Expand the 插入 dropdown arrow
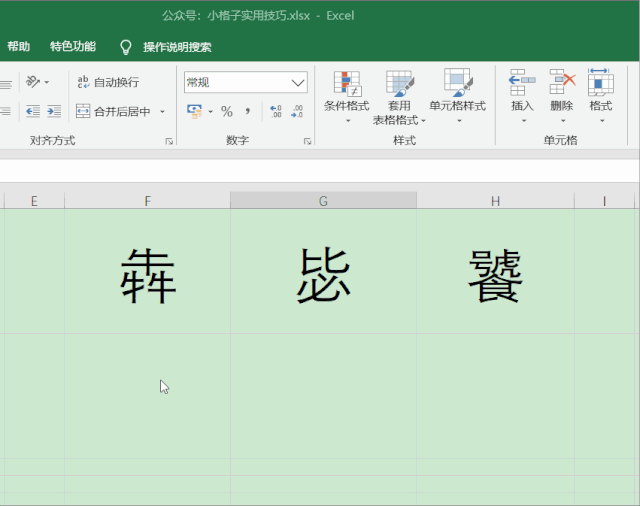 coord(524,121)
